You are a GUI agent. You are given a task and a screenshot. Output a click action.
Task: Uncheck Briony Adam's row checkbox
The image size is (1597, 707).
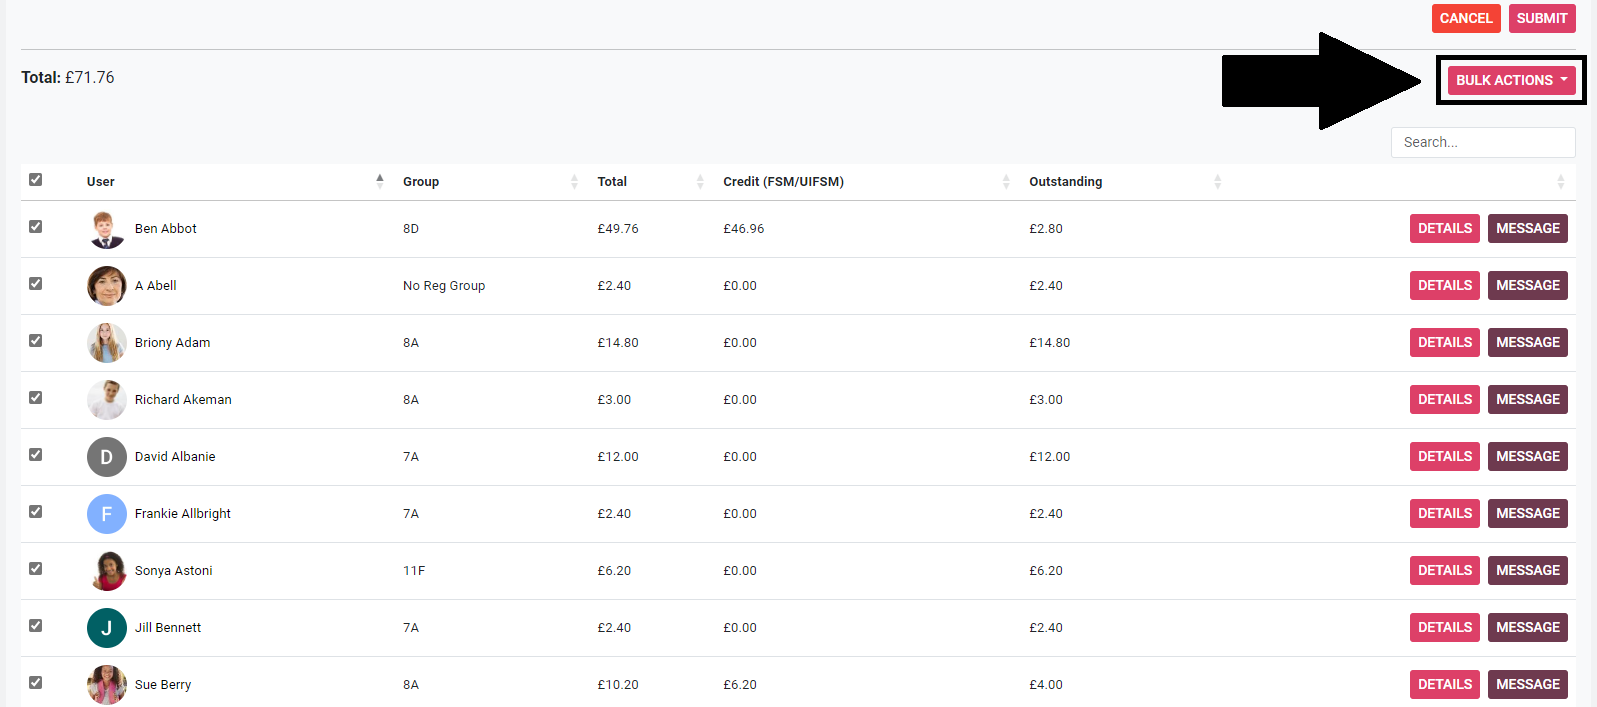pyautogui.click(x=36, y=341)
